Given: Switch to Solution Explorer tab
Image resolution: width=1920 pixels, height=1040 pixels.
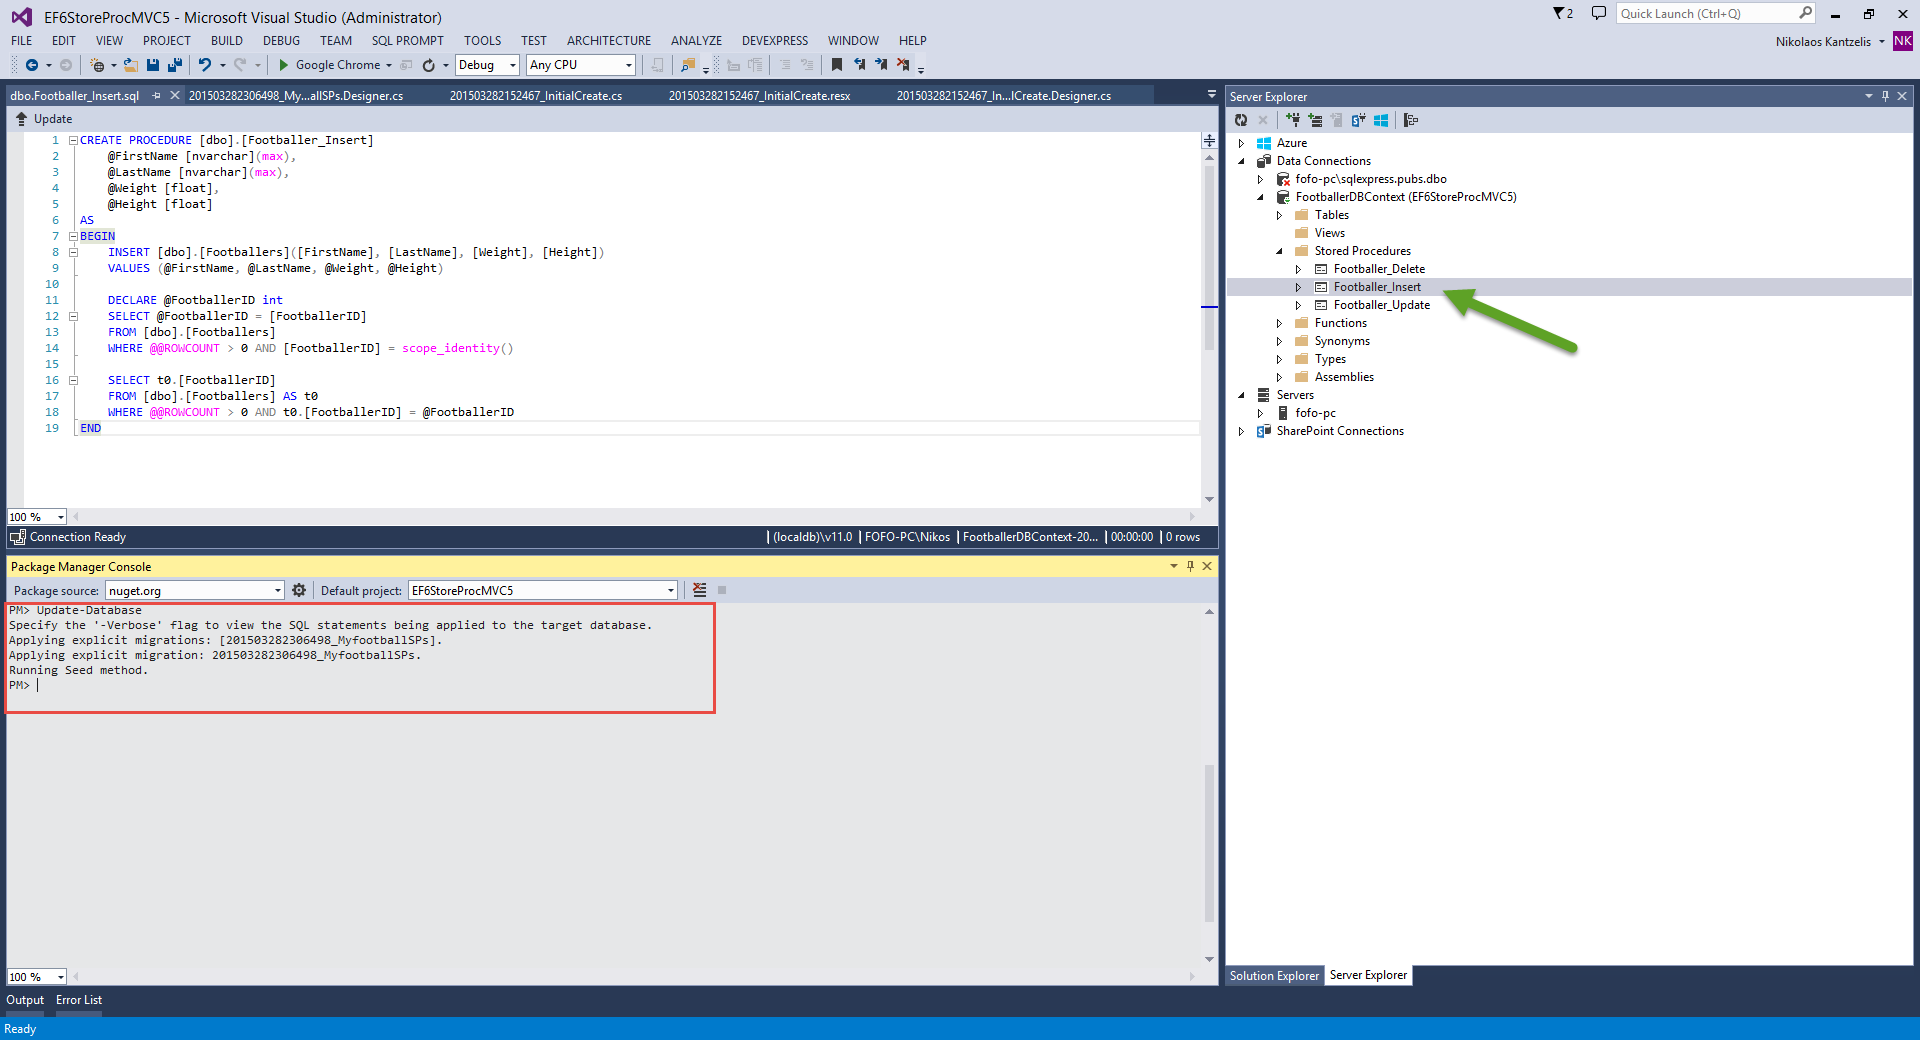Looking at the screenshot, I should point(1274,976).
